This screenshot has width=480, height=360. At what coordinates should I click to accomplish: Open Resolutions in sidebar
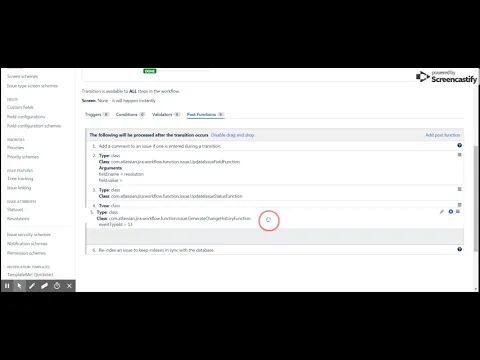coord(18,219)
